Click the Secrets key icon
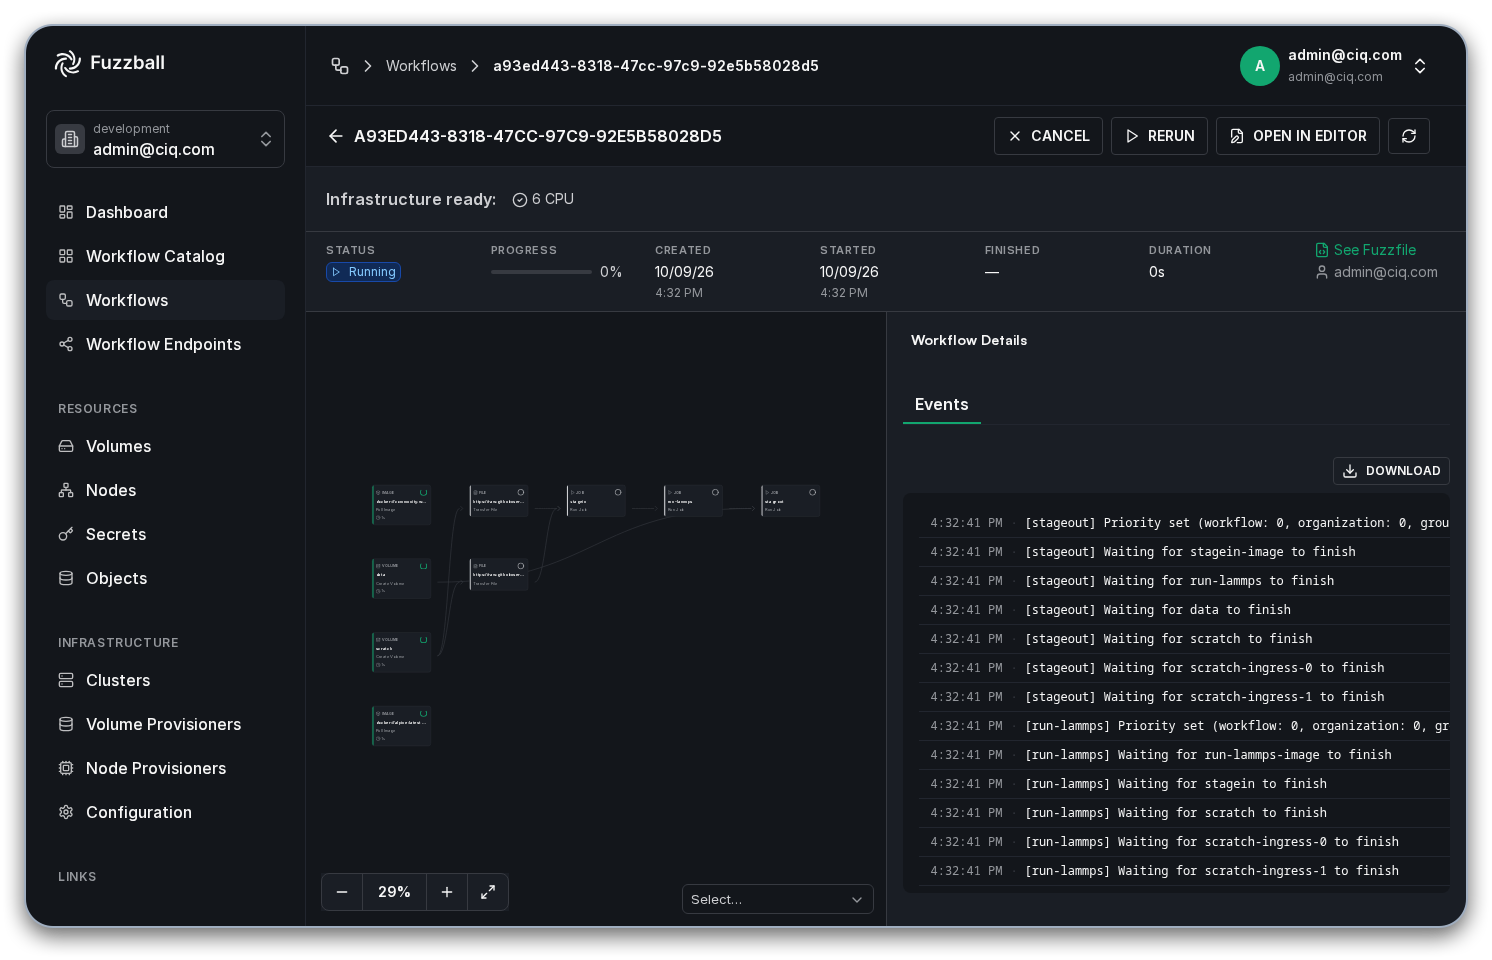Image resolution: width=1492 pixels, height=960 pixels. tap(66, 534)
